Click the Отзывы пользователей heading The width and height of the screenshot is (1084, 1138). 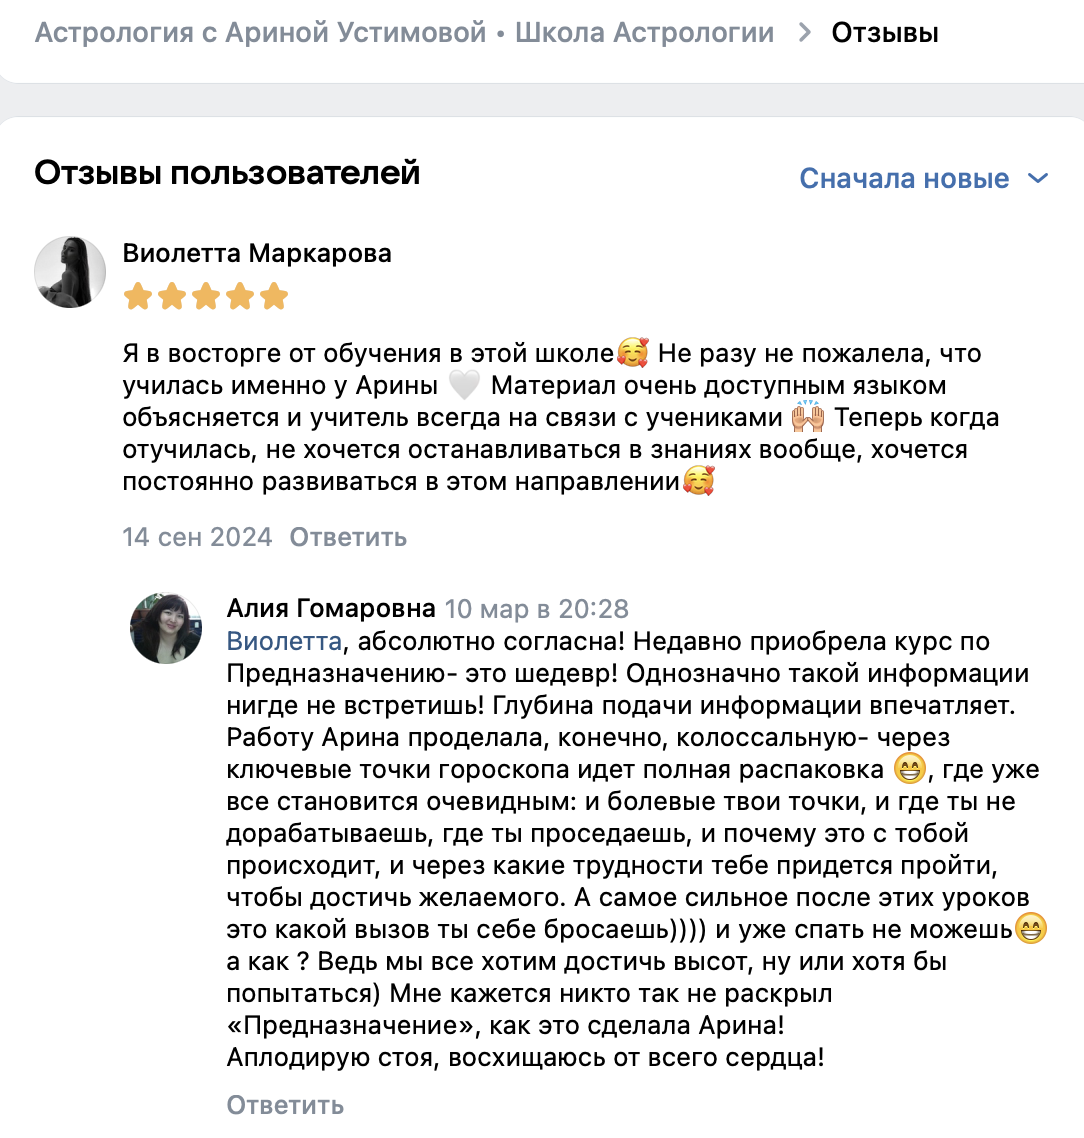[x=226, y=173]
